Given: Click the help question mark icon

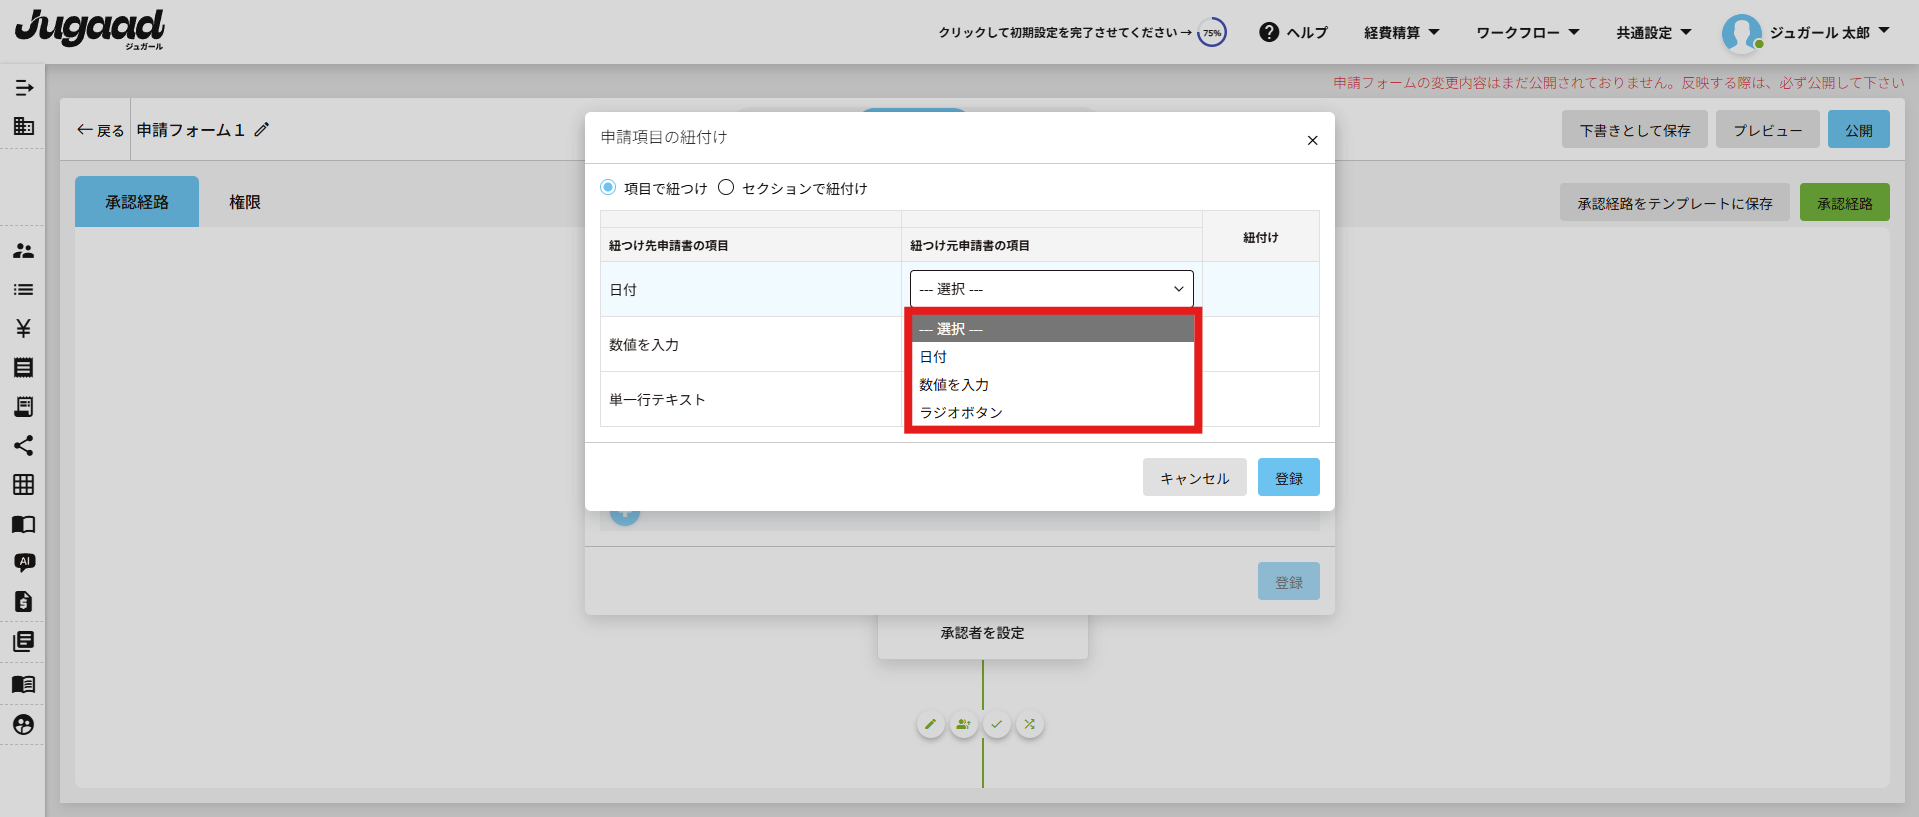Looking at the screenshot, I should (x=1269, y=32).
